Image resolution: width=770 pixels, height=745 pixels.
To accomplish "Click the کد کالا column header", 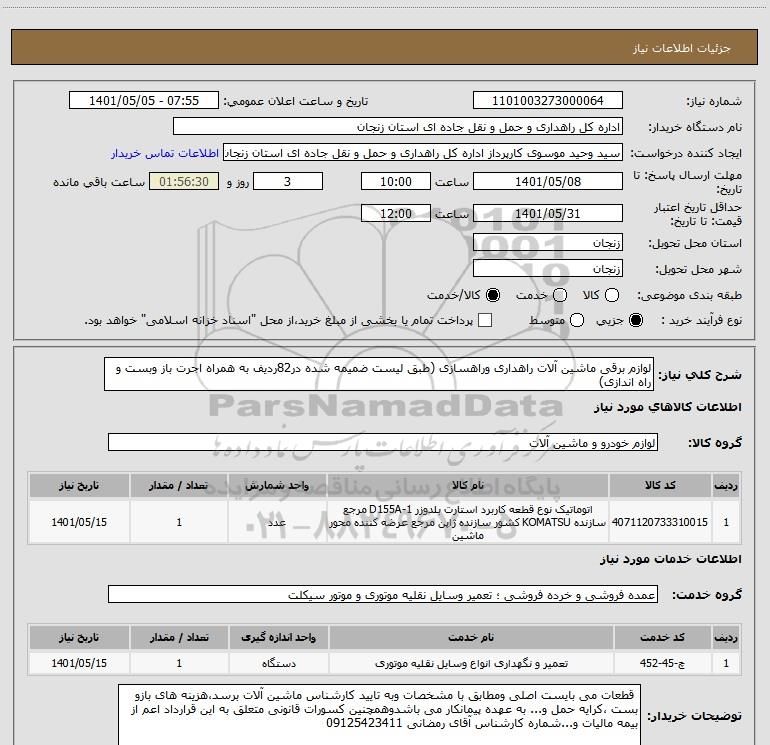I will point(660,485).
